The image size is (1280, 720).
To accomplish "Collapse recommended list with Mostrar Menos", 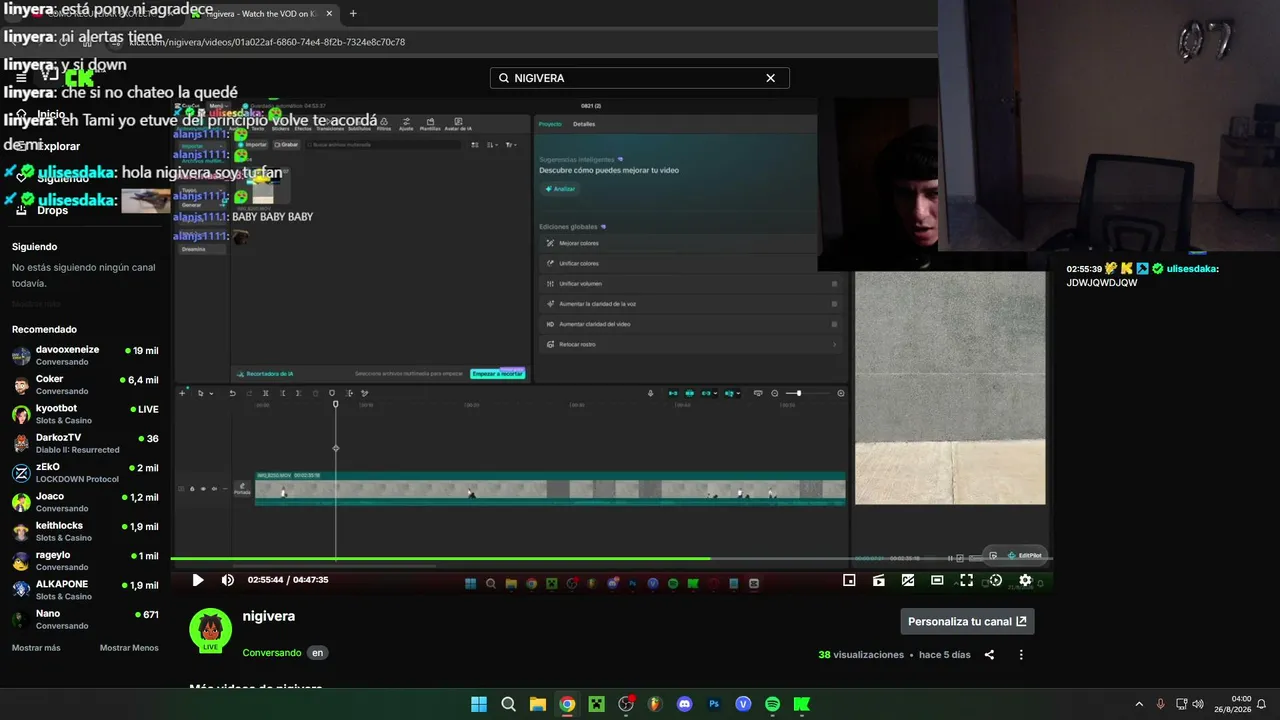I will (x=129, y=648).
